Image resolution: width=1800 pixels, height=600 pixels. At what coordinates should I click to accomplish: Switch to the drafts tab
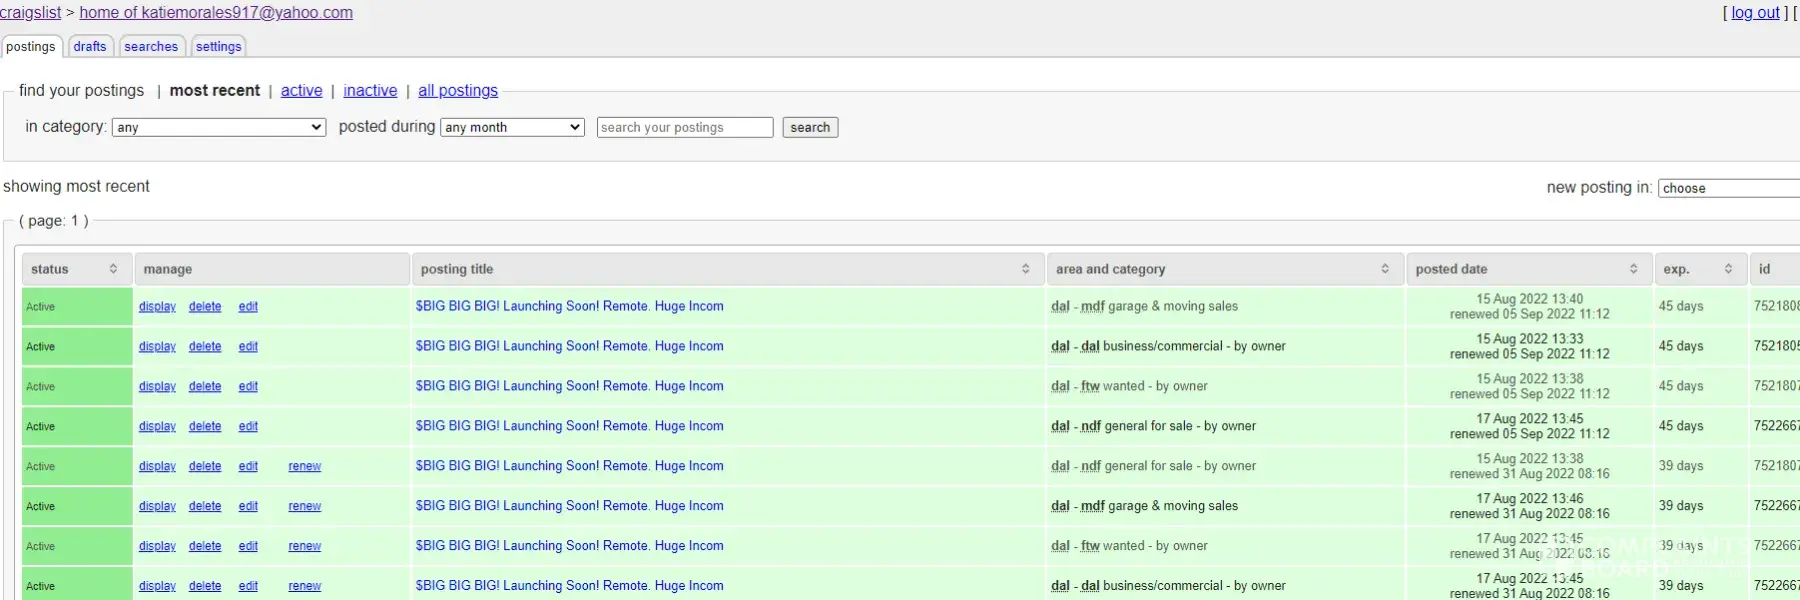[x=90, y=46]
